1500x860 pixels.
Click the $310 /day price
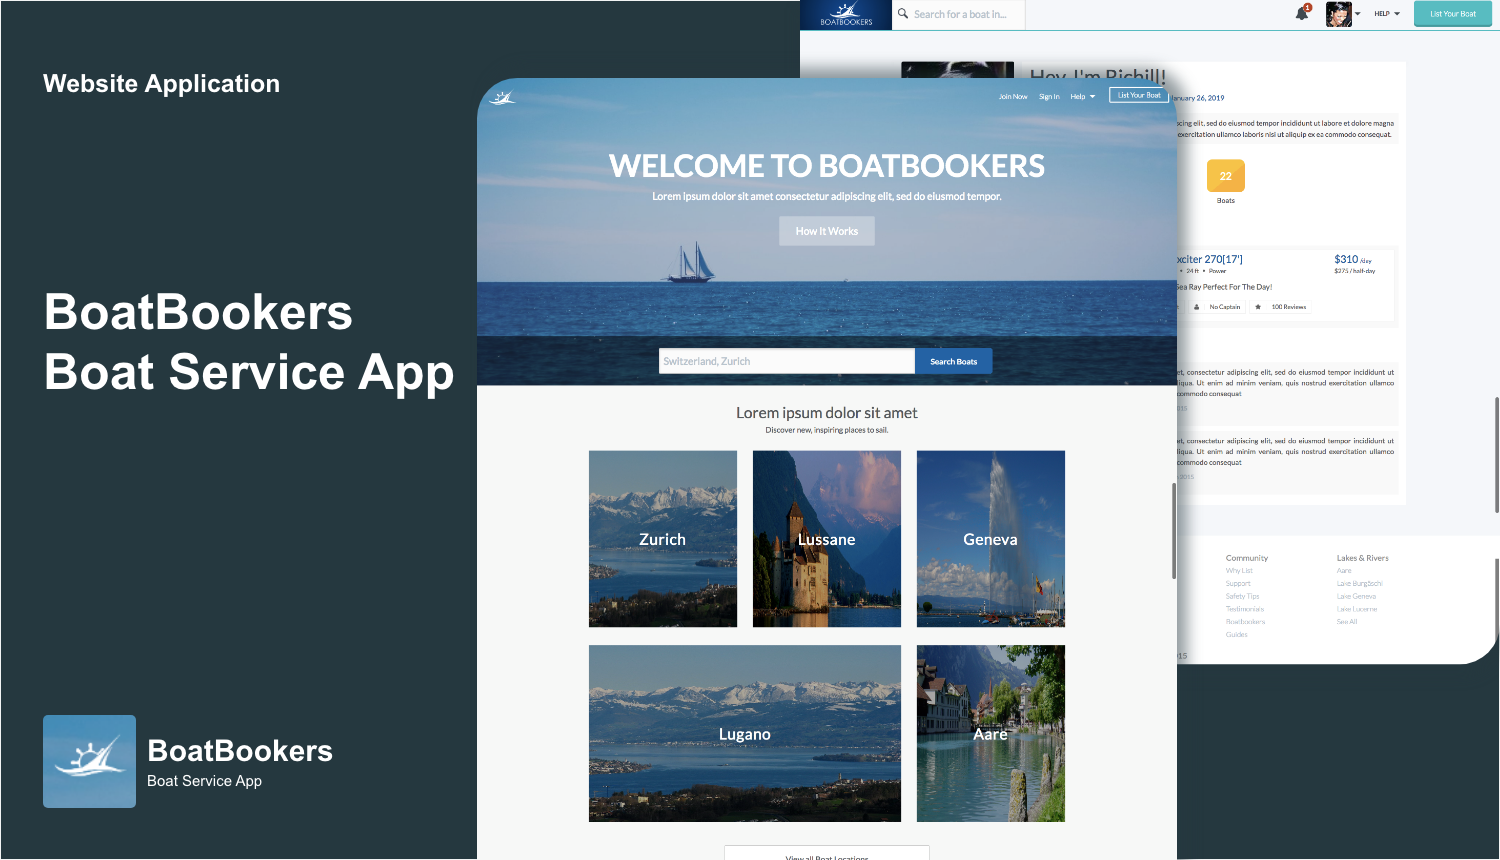tap(1353, 259)
